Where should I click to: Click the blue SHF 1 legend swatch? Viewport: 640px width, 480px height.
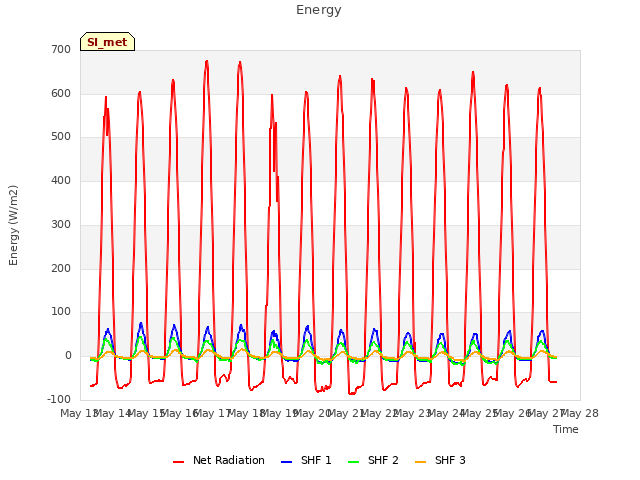point(287,462)
